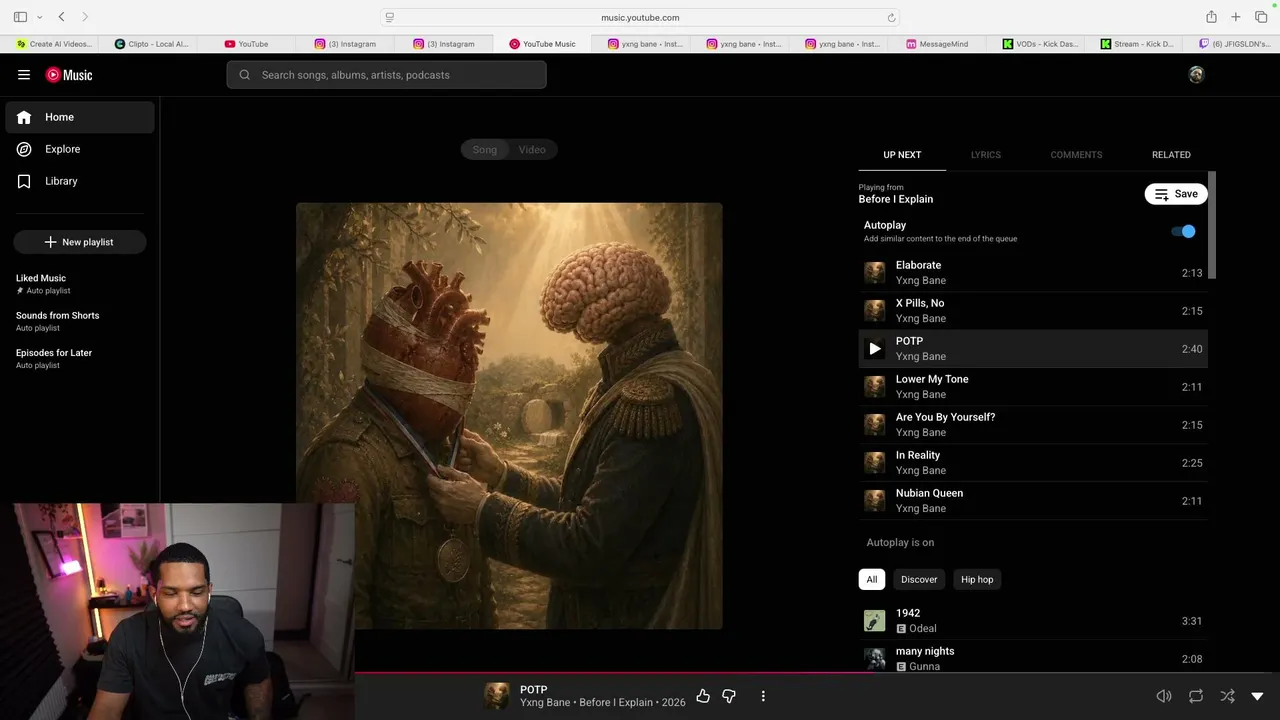Switch to the MessageMind browser tab
The height and width of the screenshot is (720, 1280).
click(938, 44)
